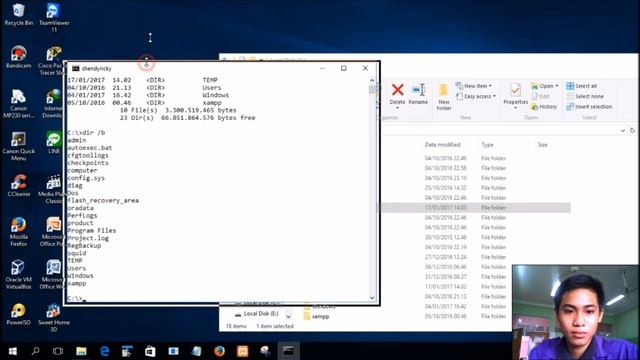This screenshot has width=640, height=360.
Task: Expand the address bar history chevron
Action: click(x=623, y=131)
